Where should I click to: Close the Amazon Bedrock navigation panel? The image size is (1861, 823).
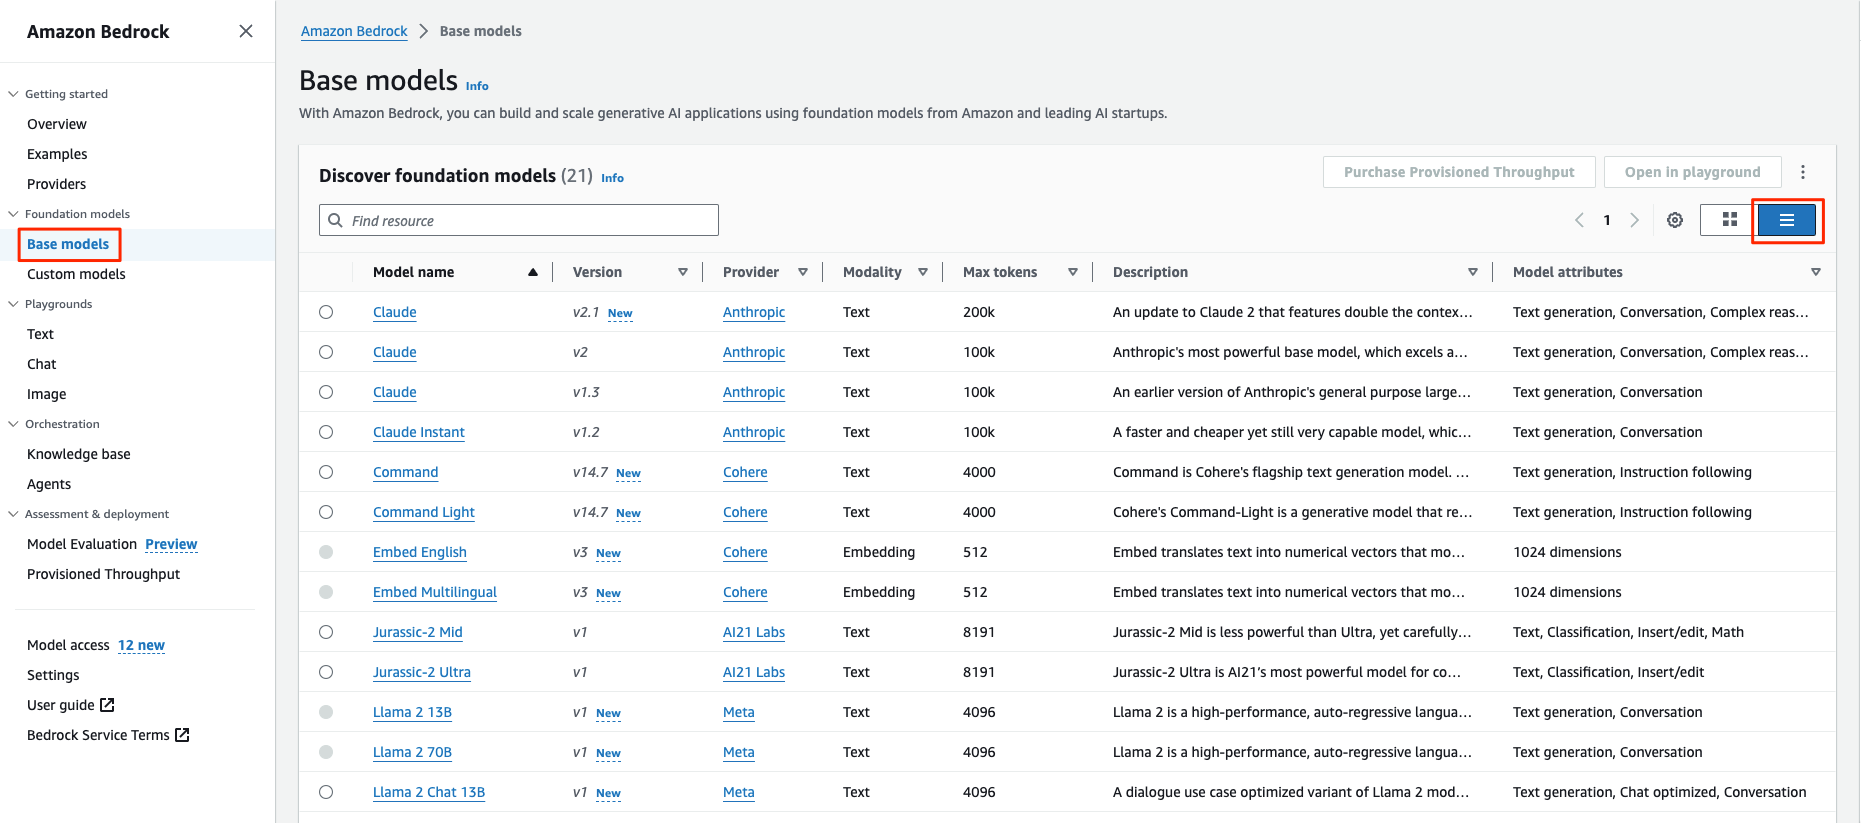tap(246, 31)
